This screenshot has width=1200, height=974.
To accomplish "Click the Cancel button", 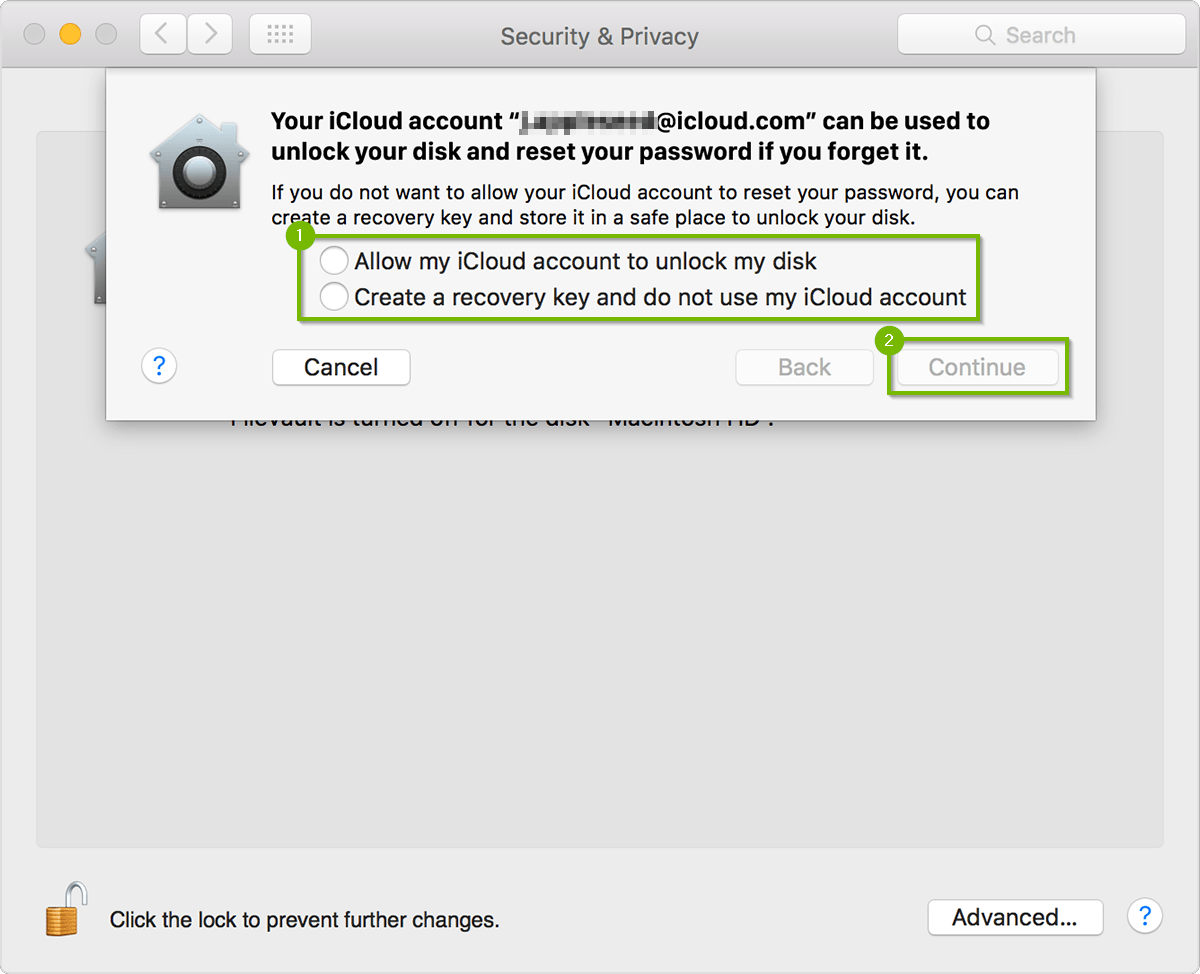I will [x=341, y=367].
